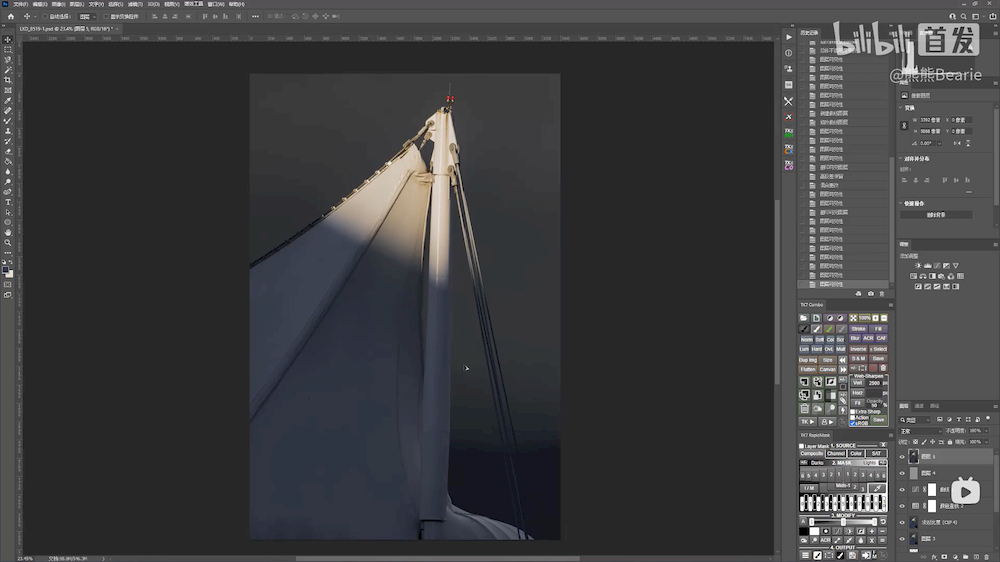
Task: Uncheck the sRGB checkbox
Action: [x=853, y=423]
